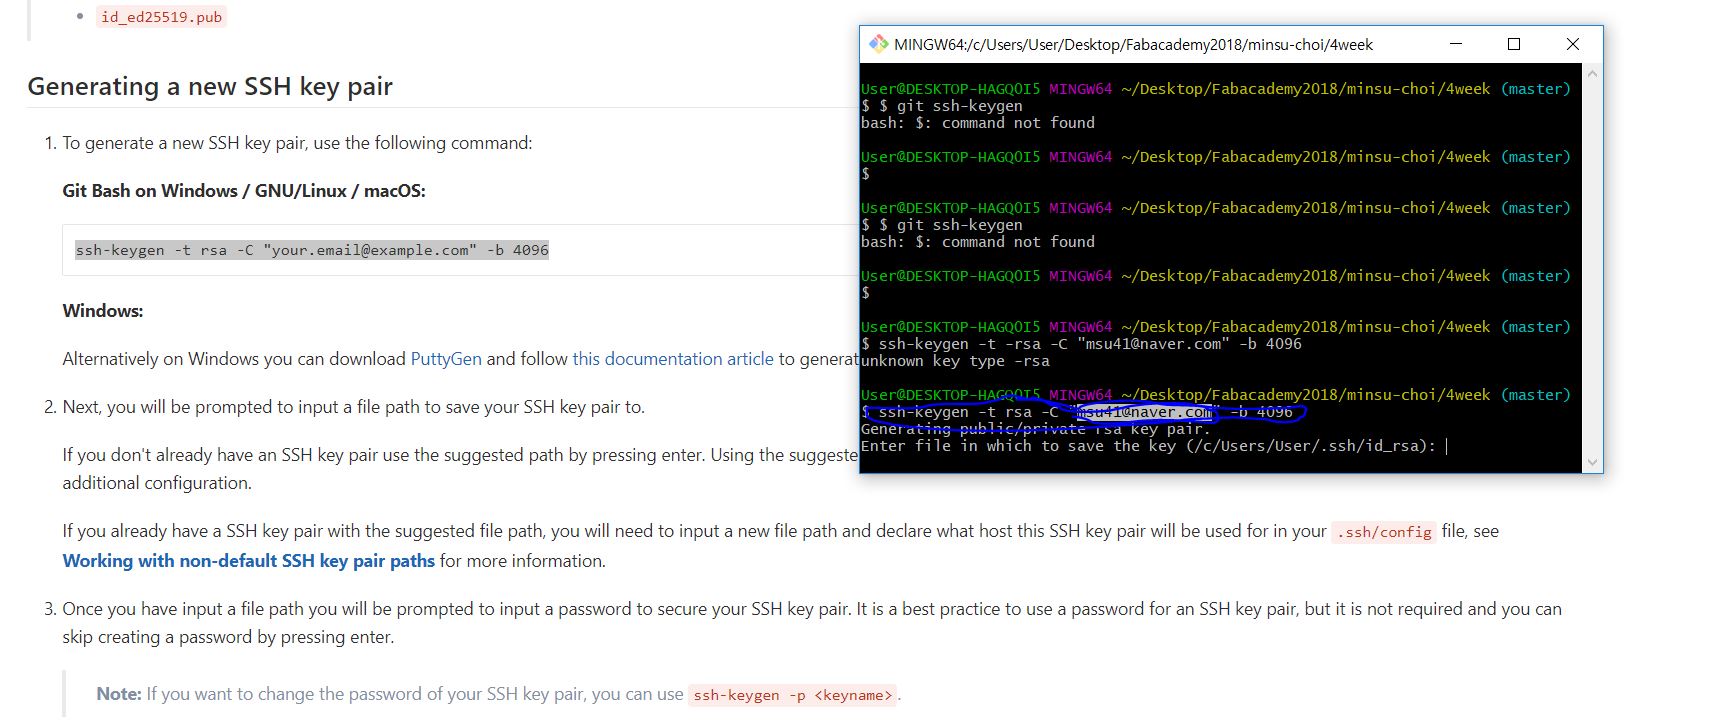
Task: Click 'Git Bash on Windows / GNU/Linux / macOS:' label
Action: 244,191
